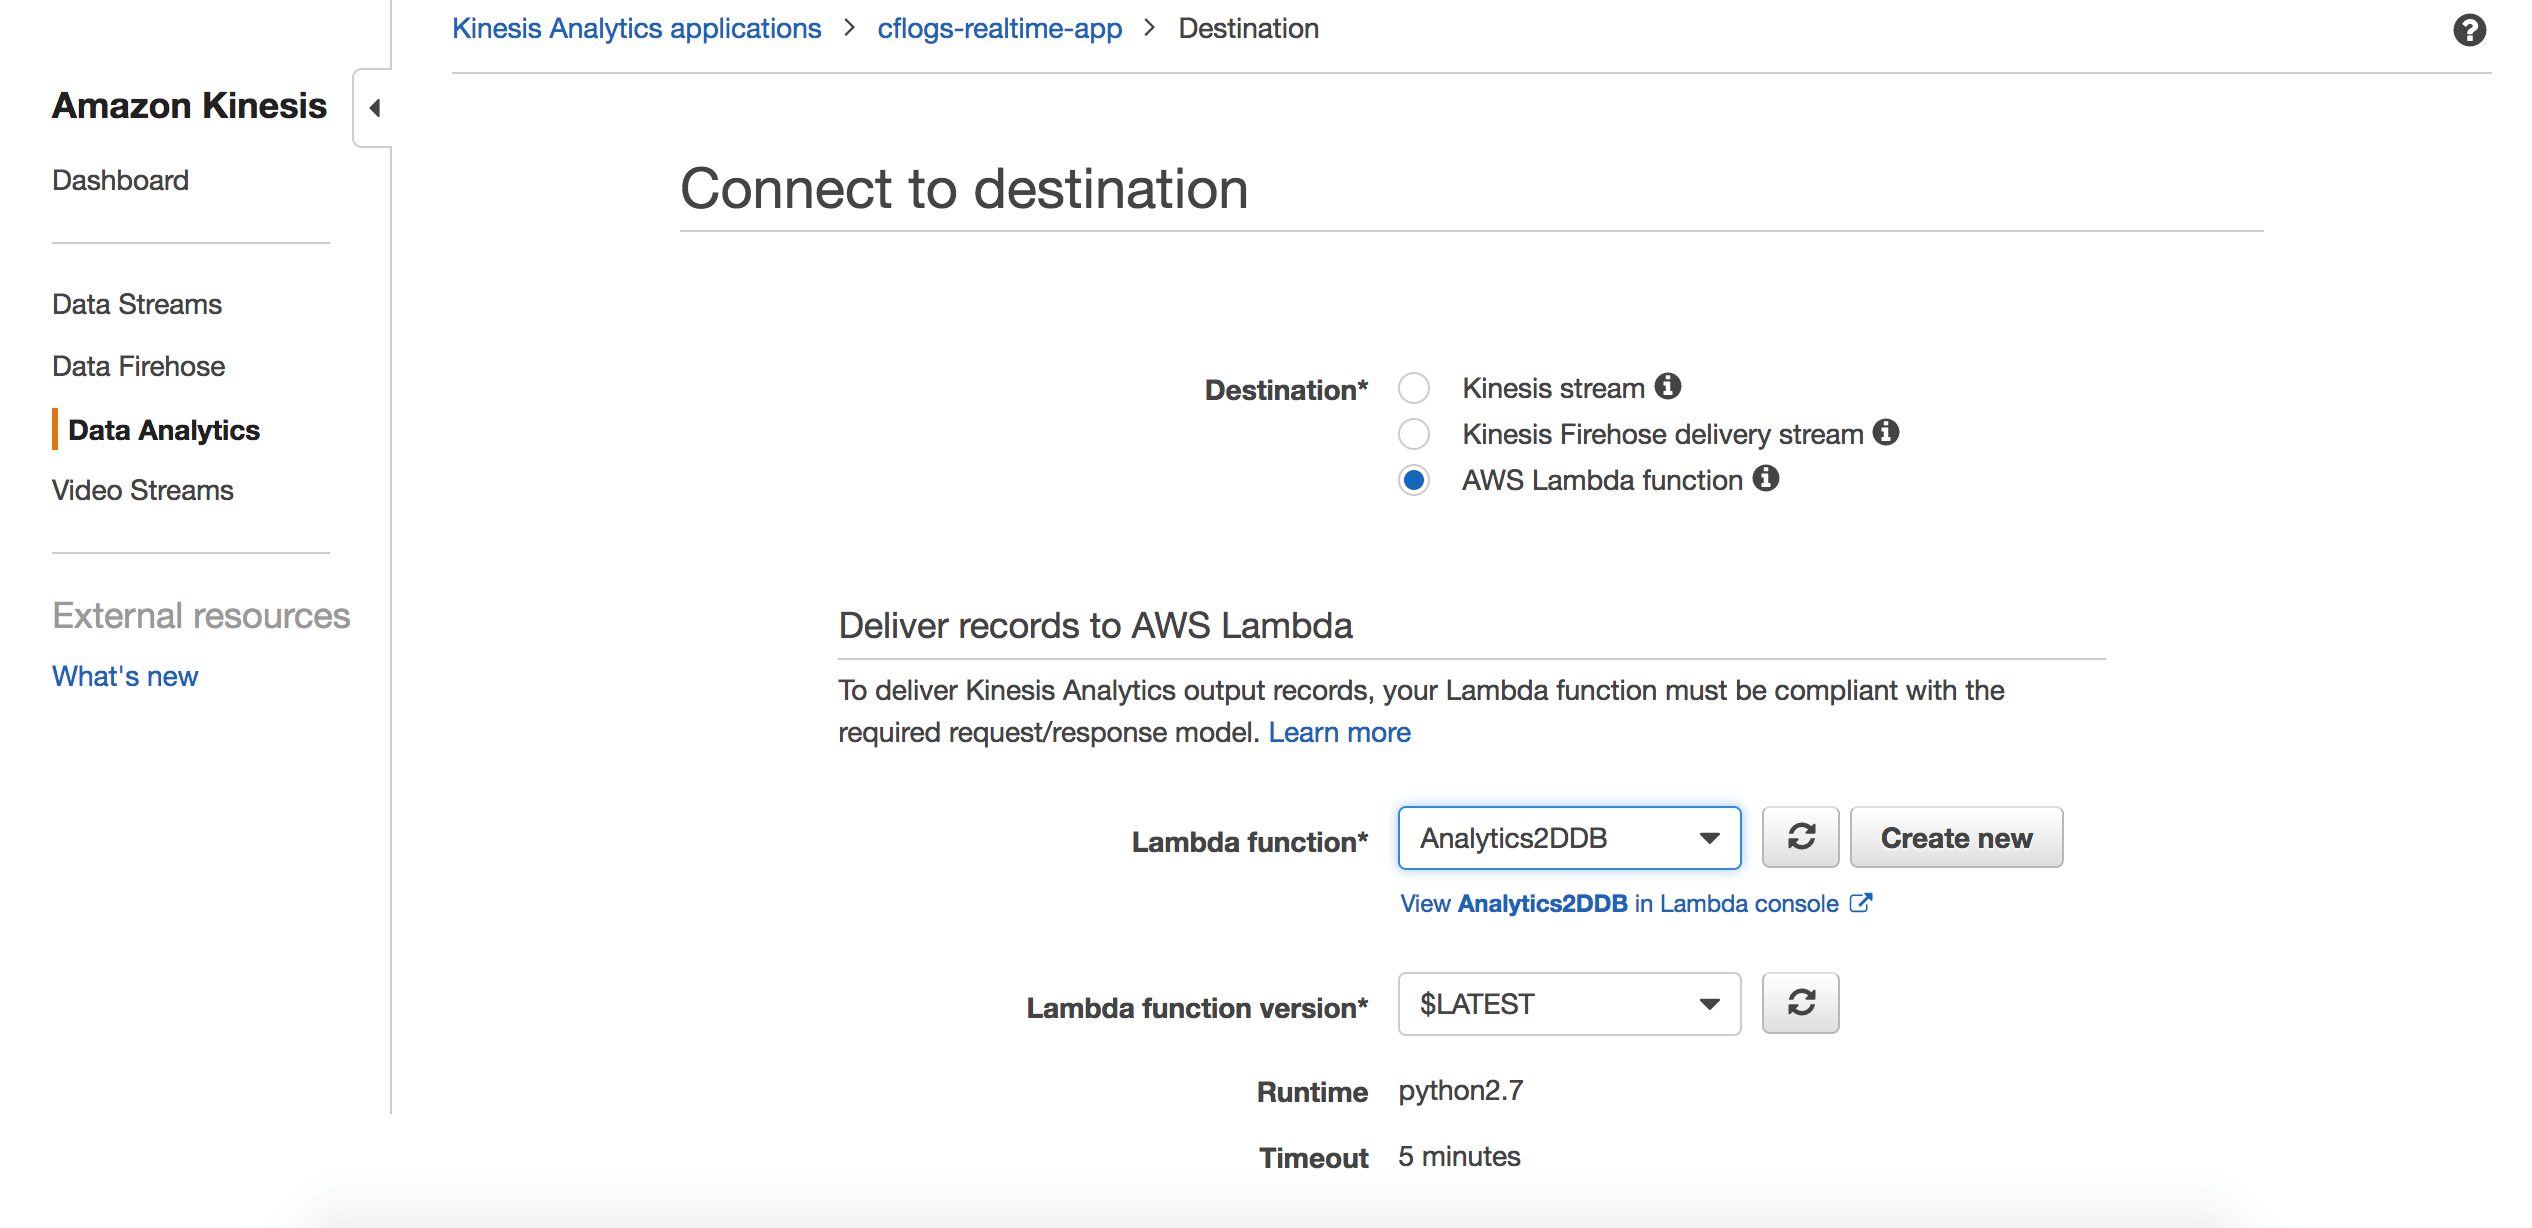This screenshot has height=1228, width=2532.
Task: Click info icon next to Kinesis stream
Action: [x=1668, y=386]
